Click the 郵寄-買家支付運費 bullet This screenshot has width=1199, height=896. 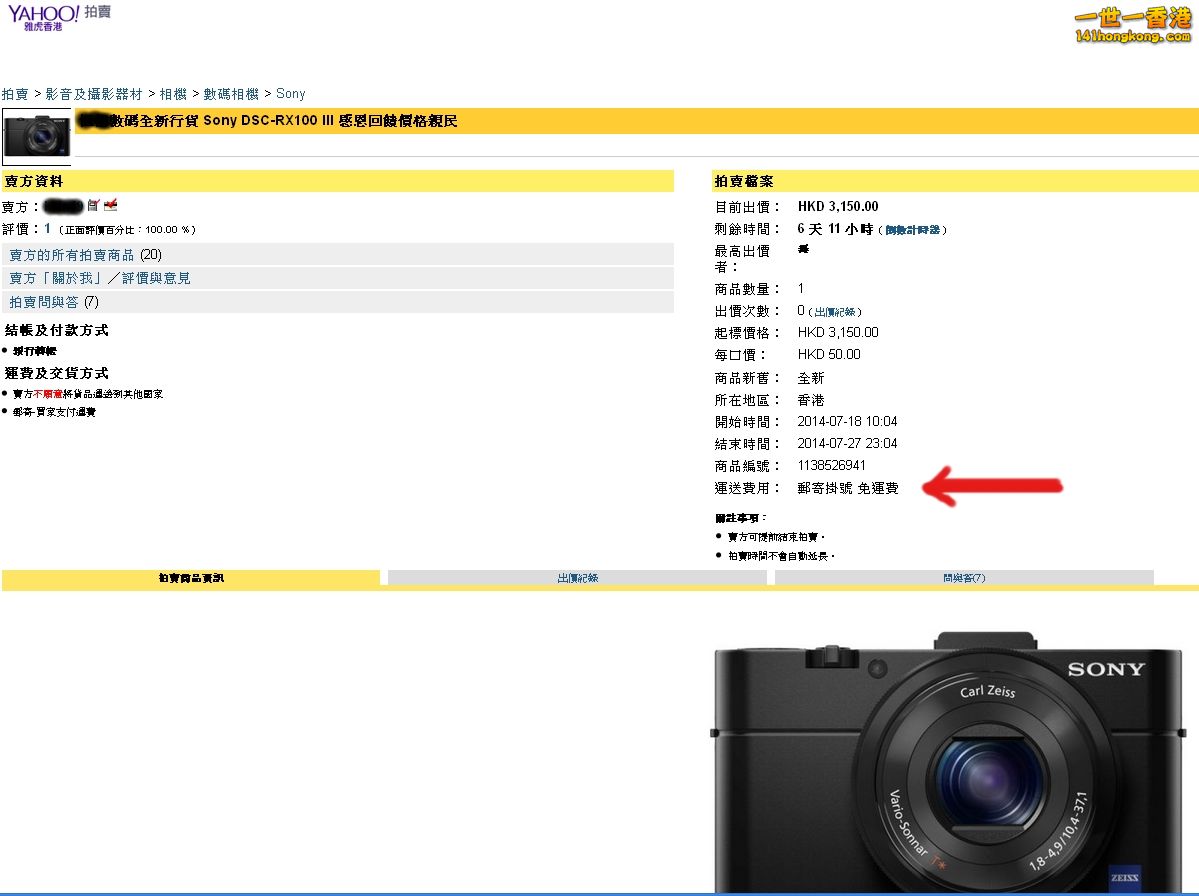click(x=54, y=412)
